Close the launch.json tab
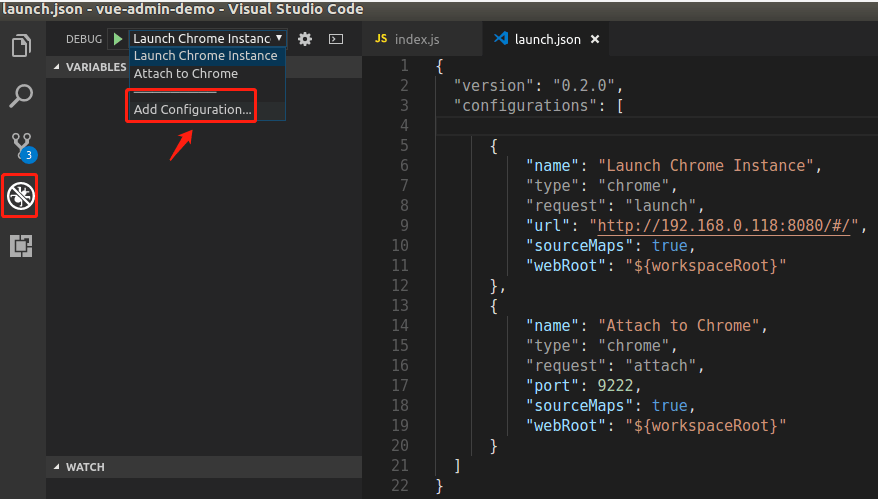 point(595,39)
